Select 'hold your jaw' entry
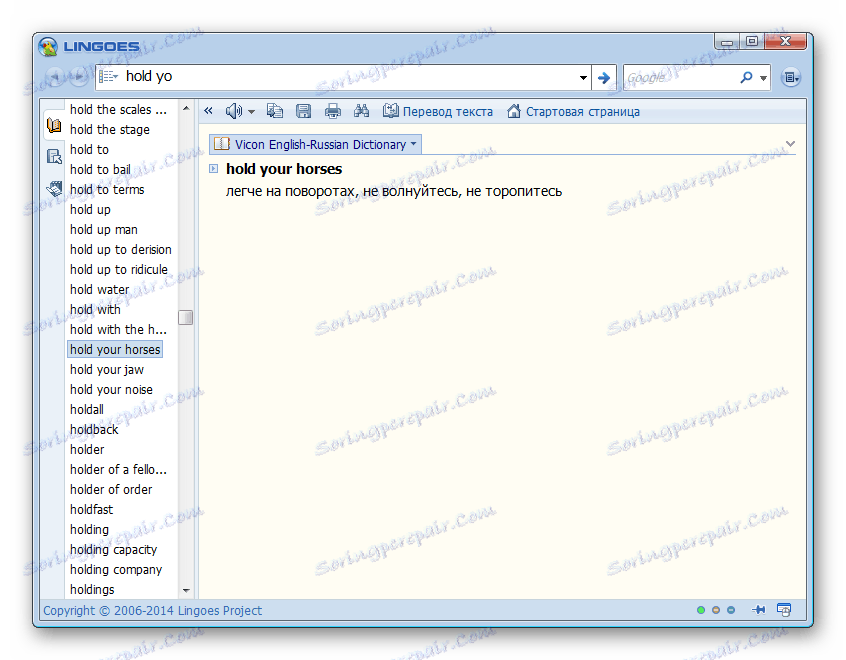Viewport: 846px width, 660px height. [107, 370]
